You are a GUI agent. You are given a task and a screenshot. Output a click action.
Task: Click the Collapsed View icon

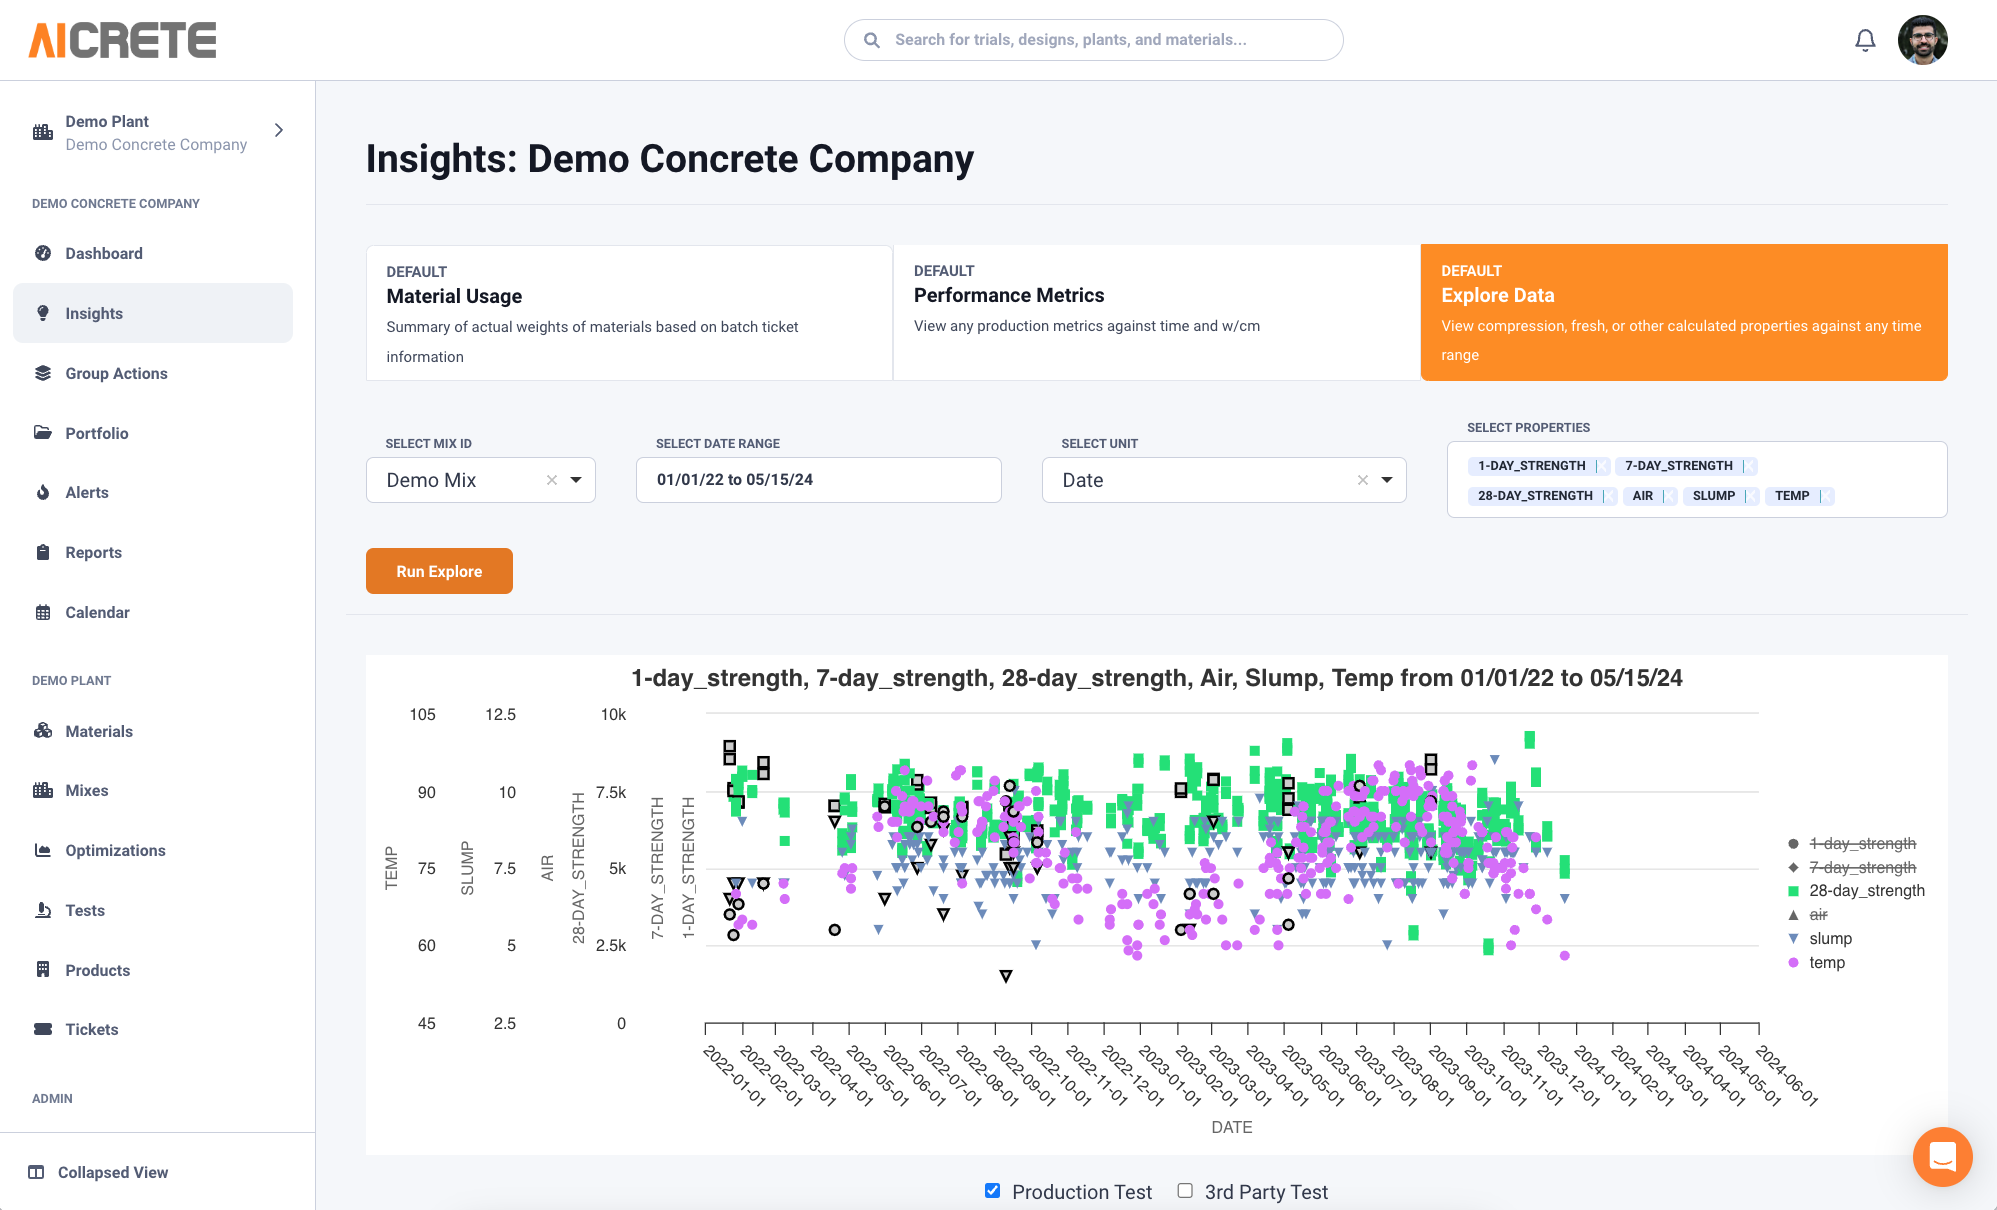click(36, 1172)
